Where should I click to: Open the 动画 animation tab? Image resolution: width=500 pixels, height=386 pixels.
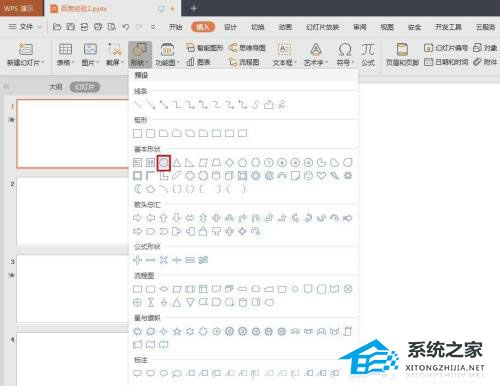tap(285, 27)
